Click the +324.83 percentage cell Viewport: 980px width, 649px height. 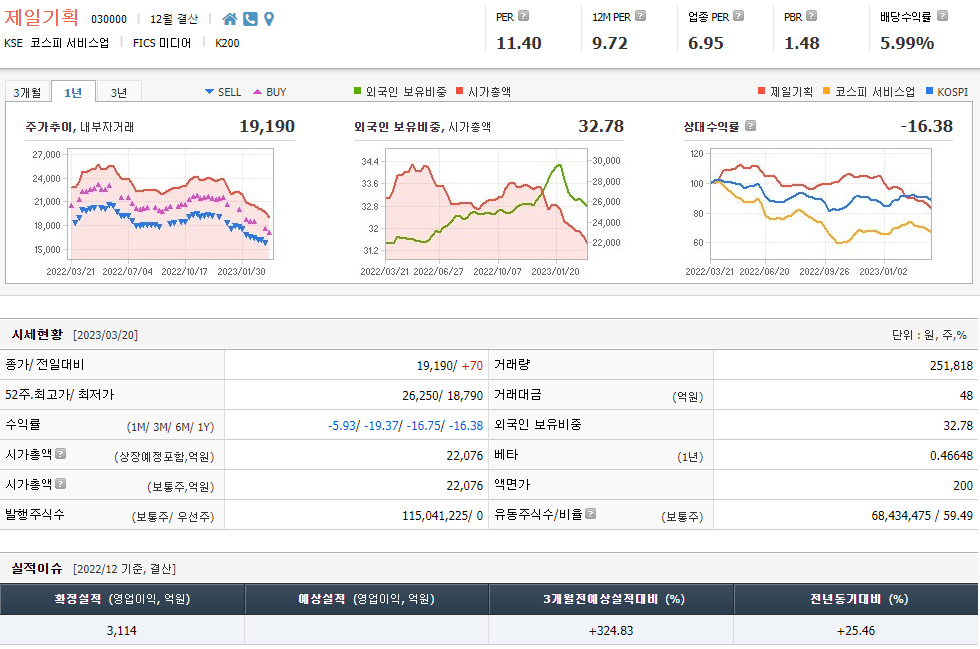pyautogui.click(x=611, y=630)
